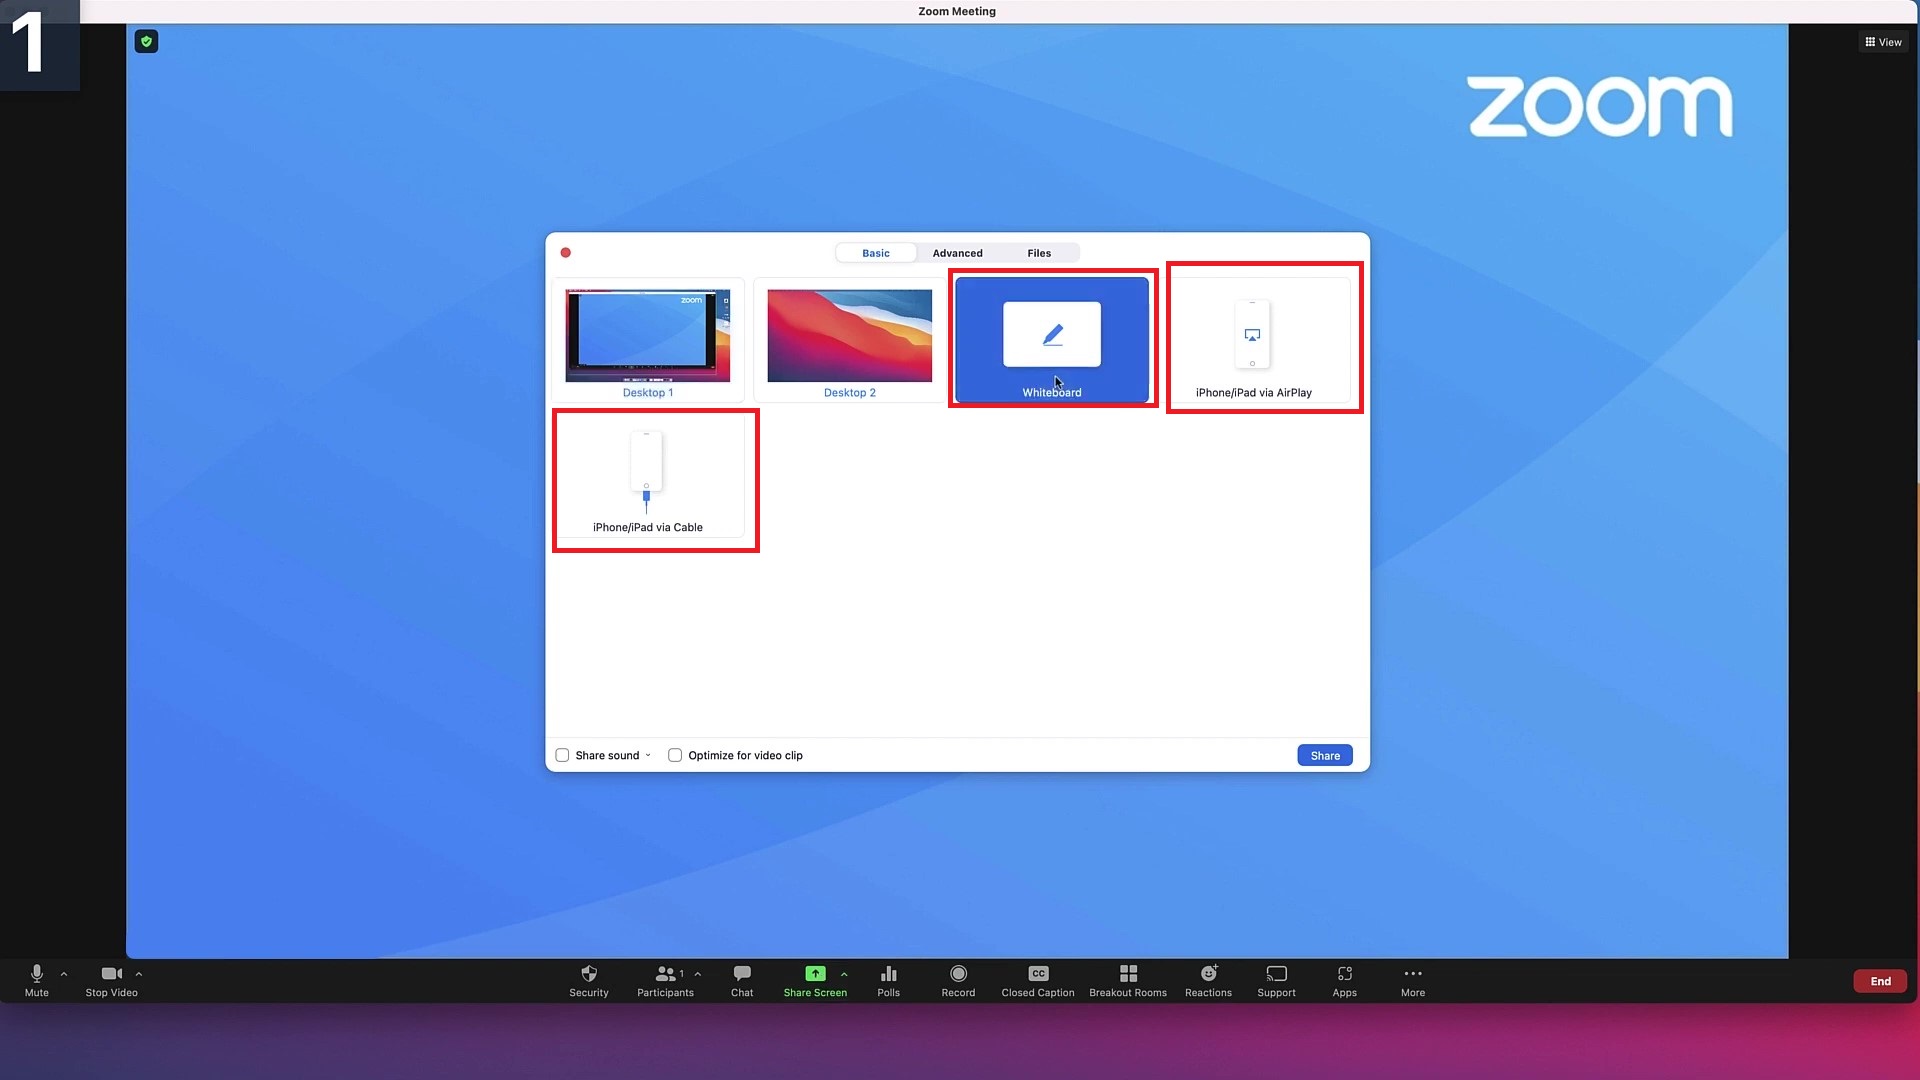This screenshot has height=1080, width=1920.
Task: Choose iPhone/iPad via AirPlay option
Action: pos(1254,340)
